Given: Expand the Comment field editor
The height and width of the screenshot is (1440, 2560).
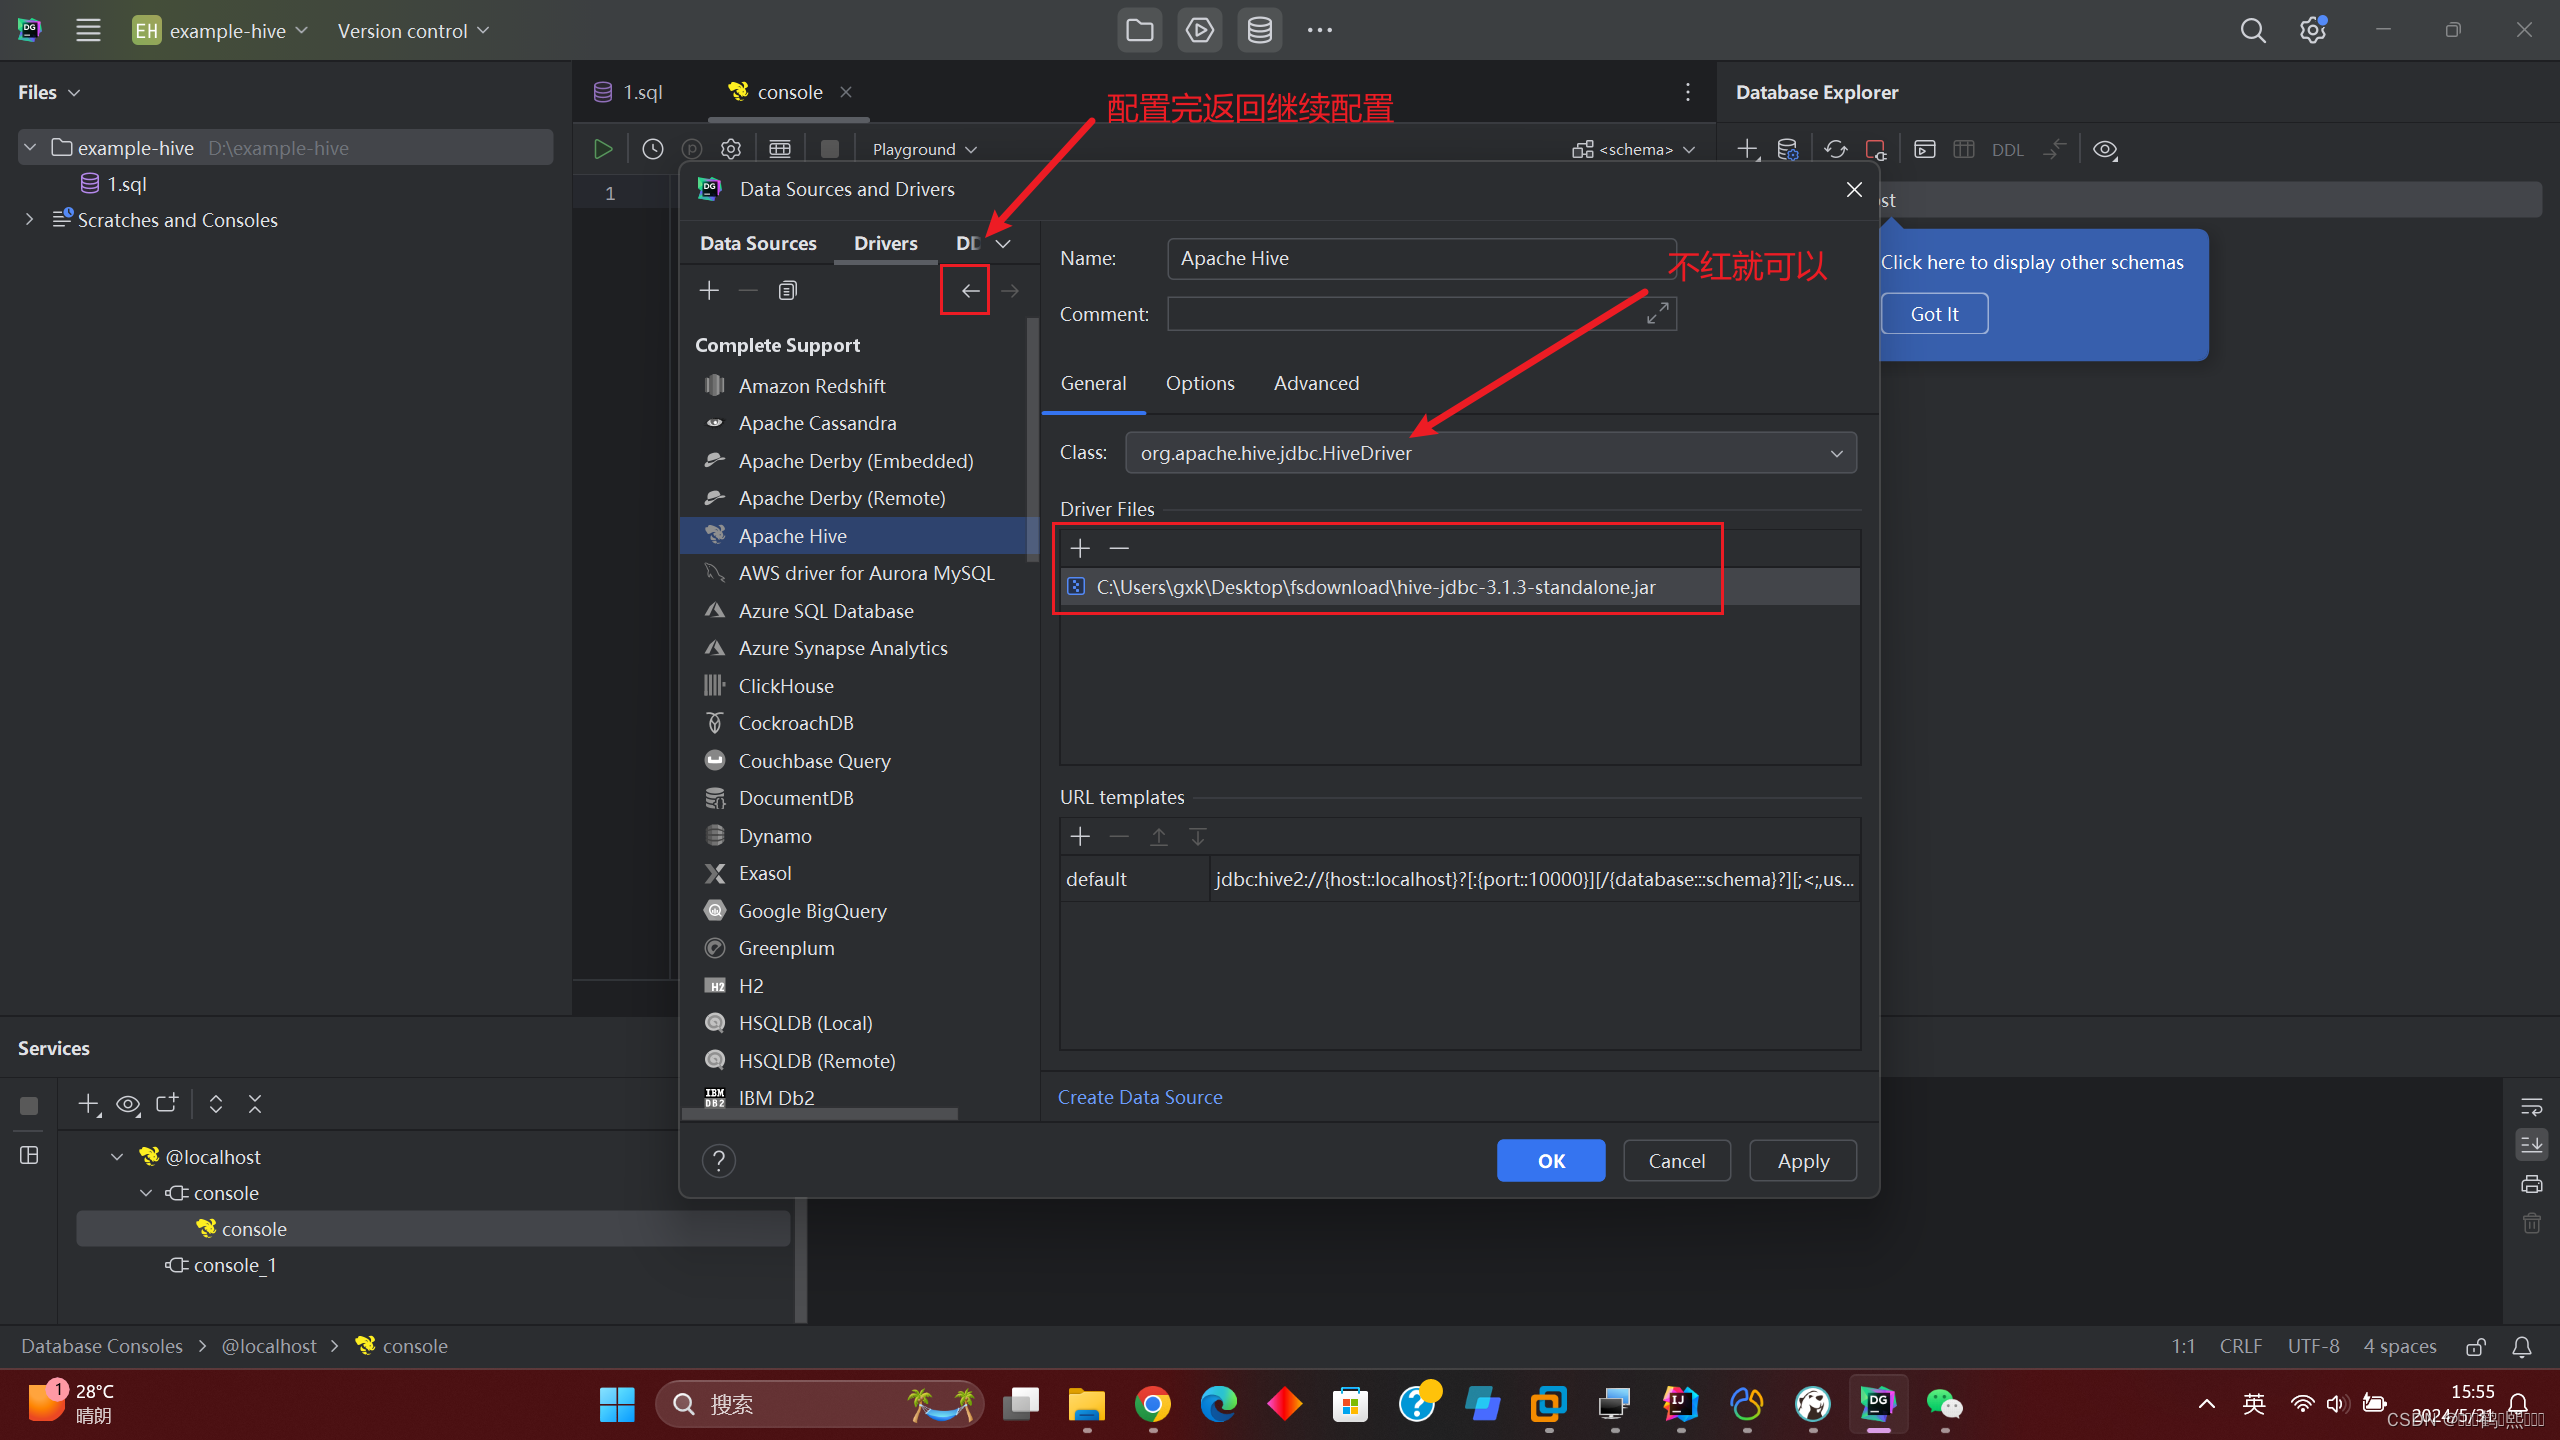Looking at the screenshot, I should [1657, 314].
